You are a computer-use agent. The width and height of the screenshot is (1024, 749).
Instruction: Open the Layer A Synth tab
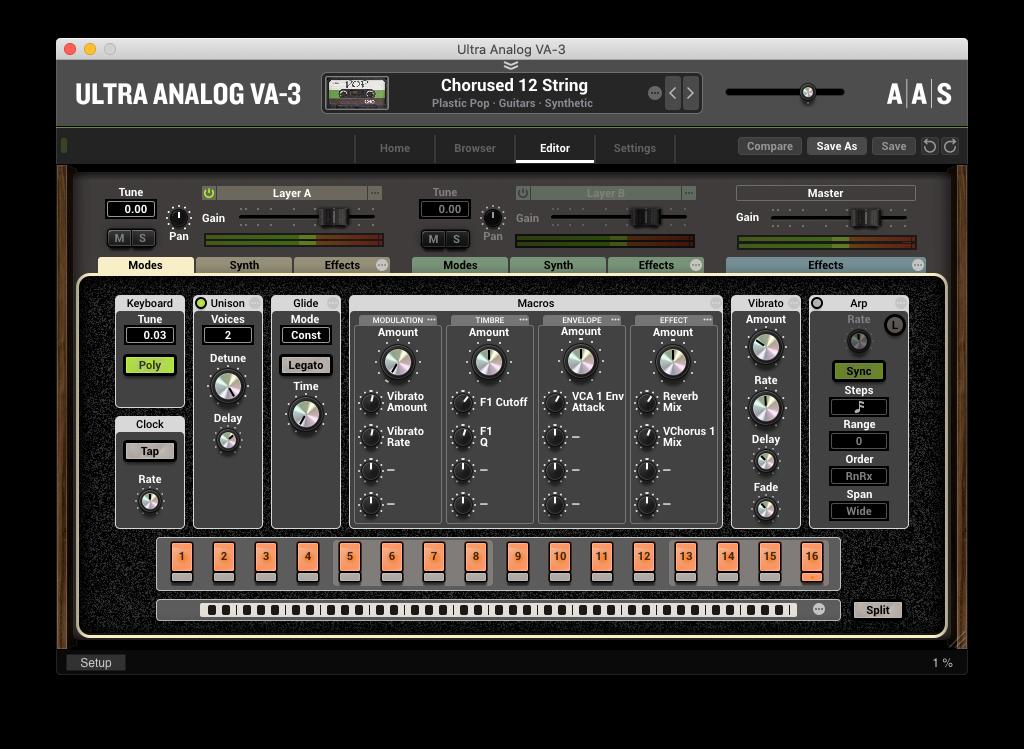[x=244, y=264]
